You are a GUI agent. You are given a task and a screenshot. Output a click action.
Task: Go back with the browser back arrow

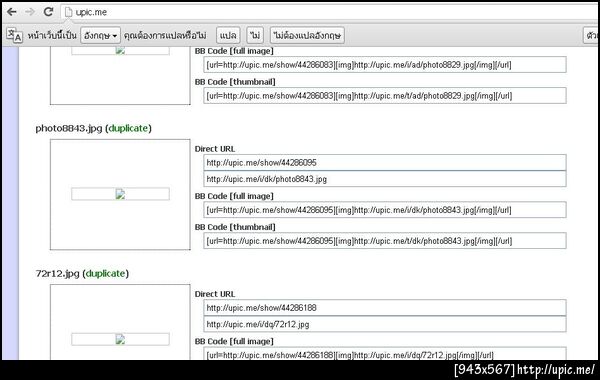[12, 12]
